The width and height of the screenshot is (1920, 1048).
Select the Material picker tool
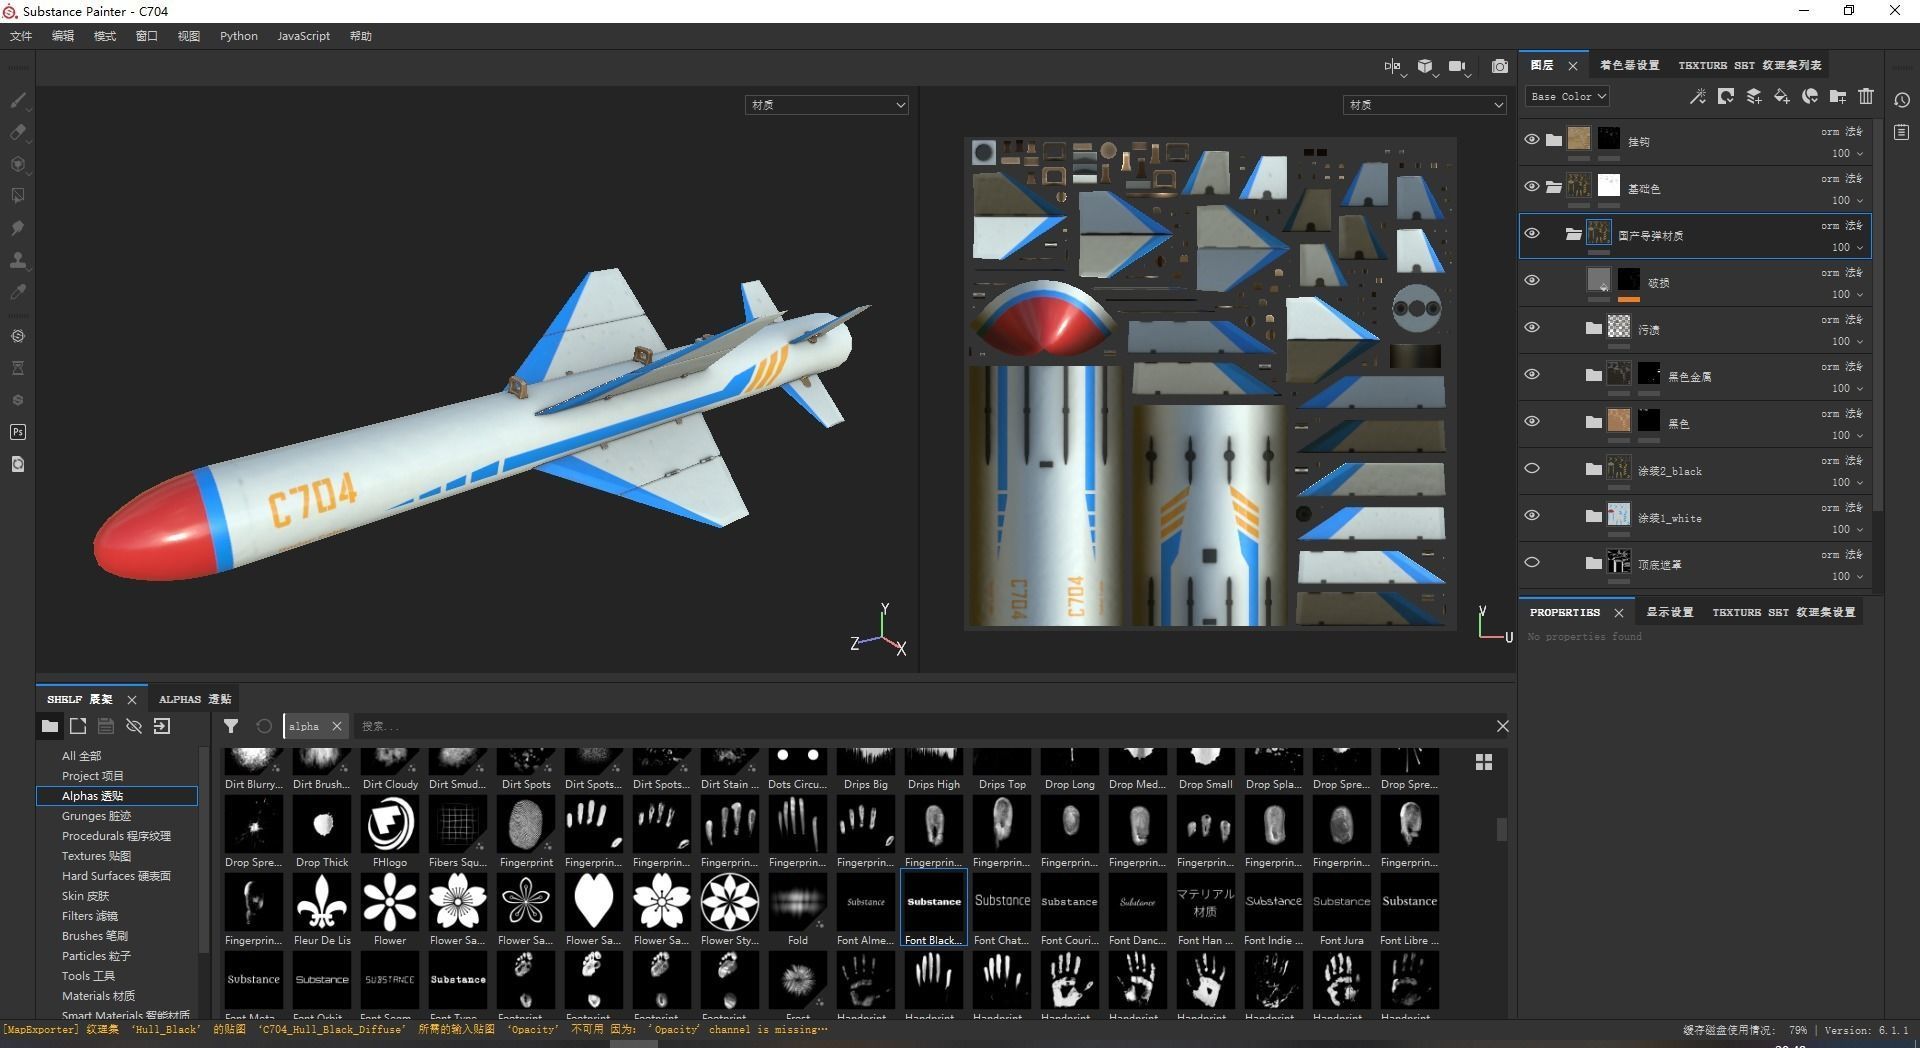(18, 292)
